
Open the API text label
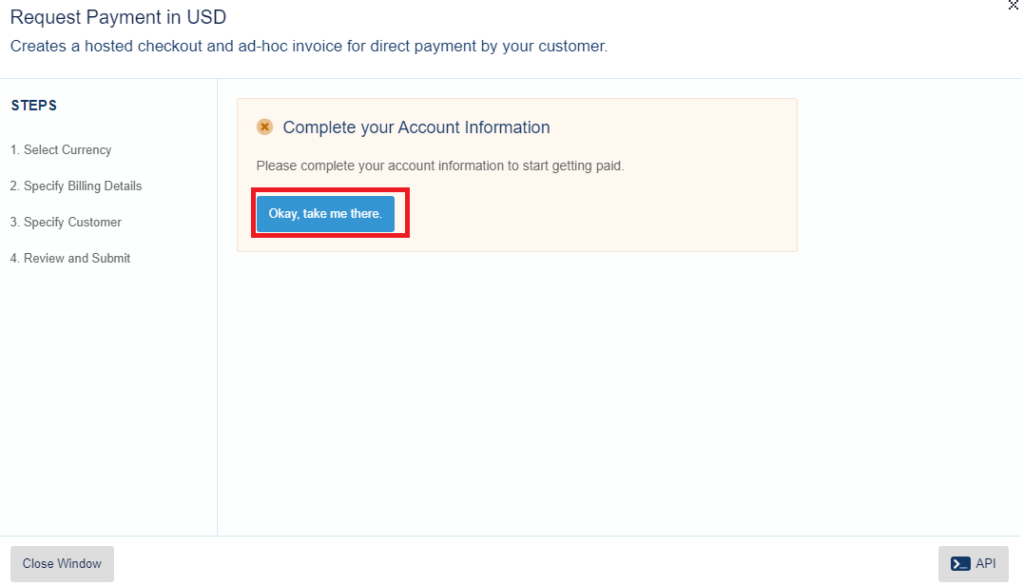click(x=985, y=563)
